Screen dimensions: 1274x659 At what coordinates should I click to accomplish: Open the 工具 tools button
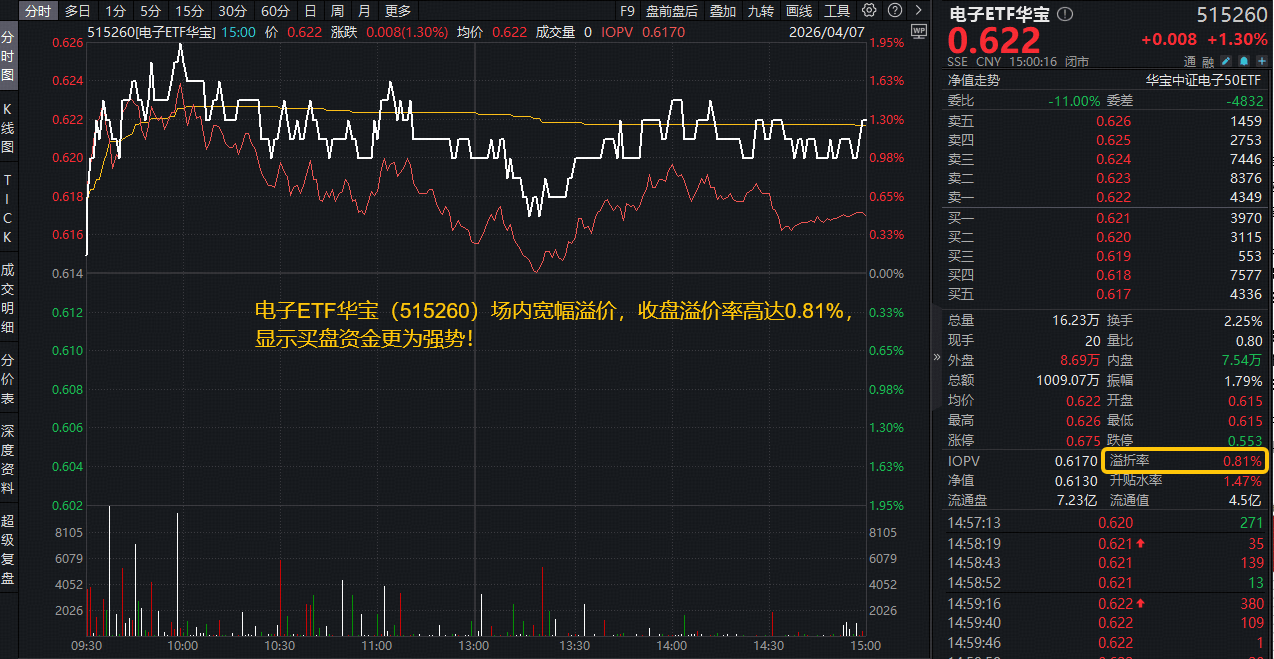pos(837,11)
